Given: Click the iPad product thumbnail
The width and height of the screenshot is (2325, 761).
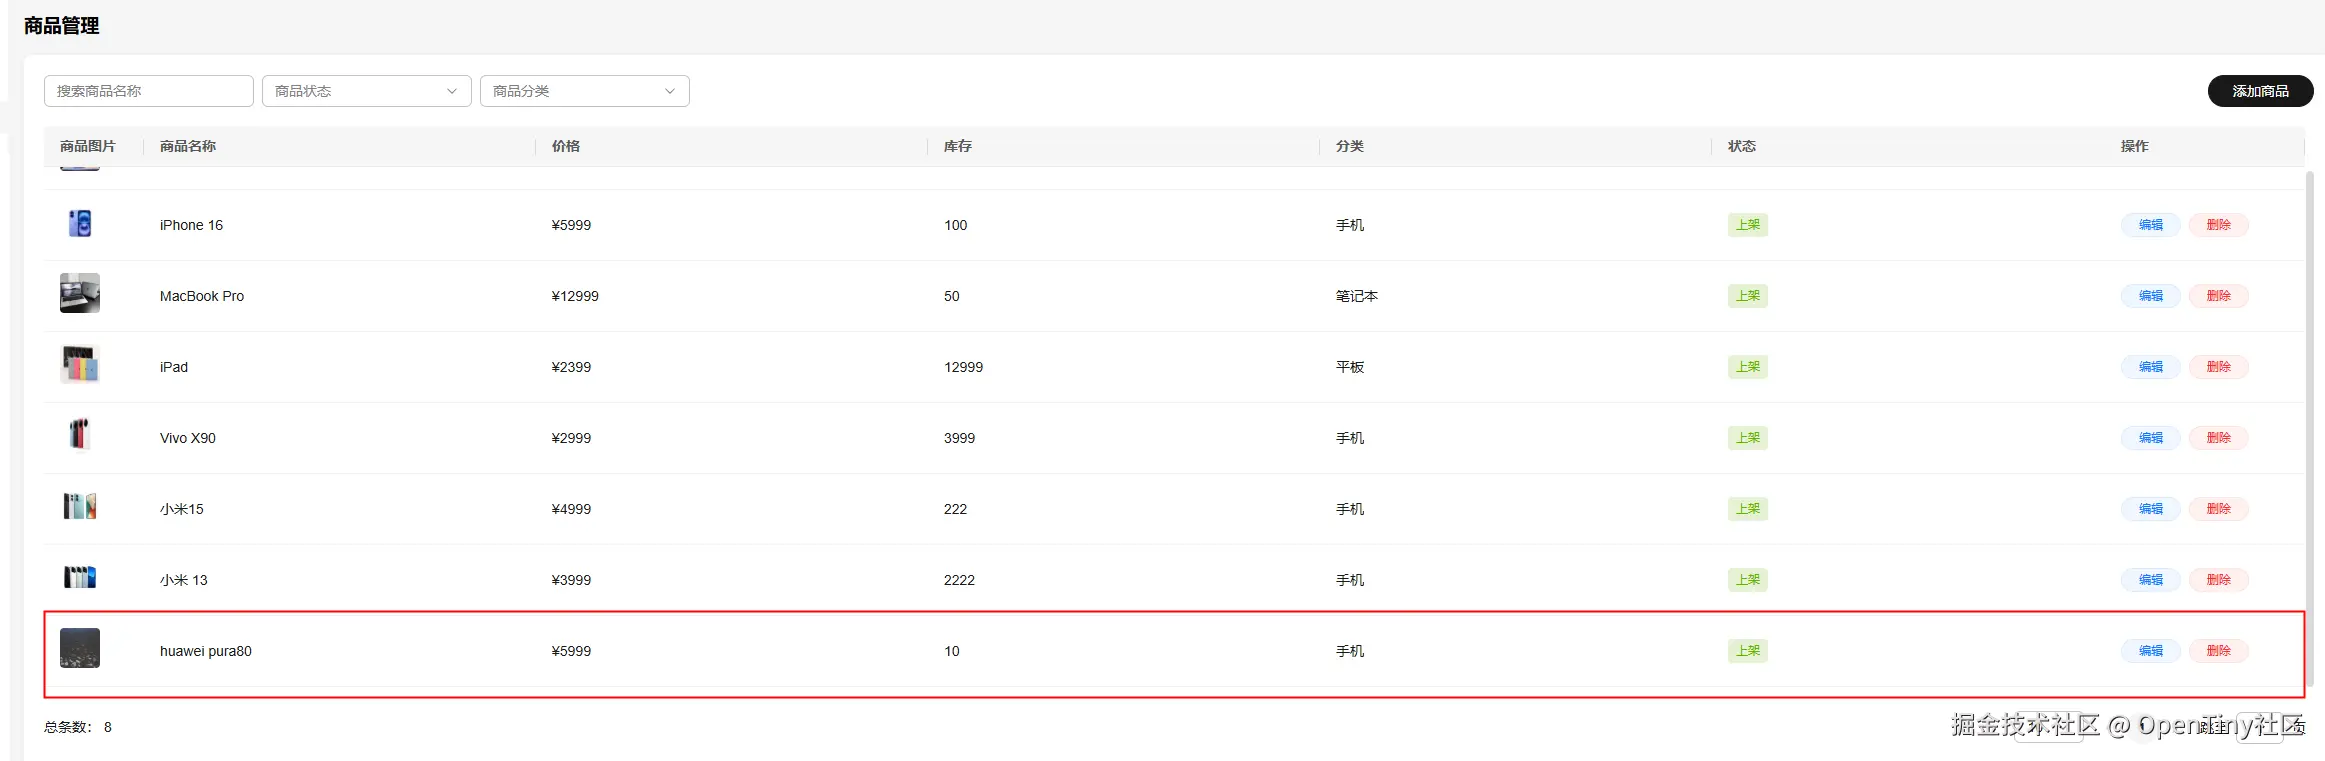Looking at the screenshot, I should tap(80, 365).
